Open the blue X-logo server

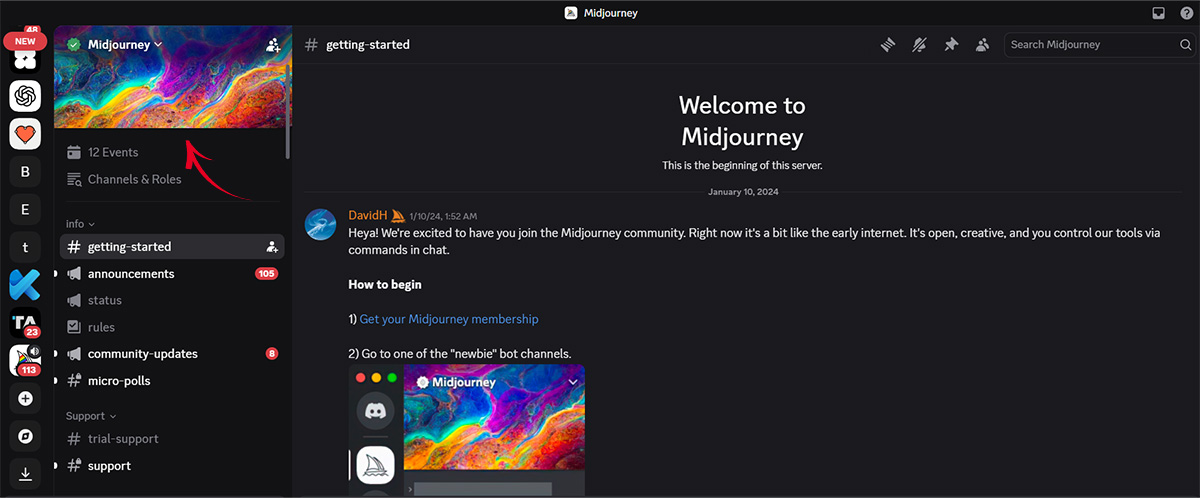click(x=25, y=285)
